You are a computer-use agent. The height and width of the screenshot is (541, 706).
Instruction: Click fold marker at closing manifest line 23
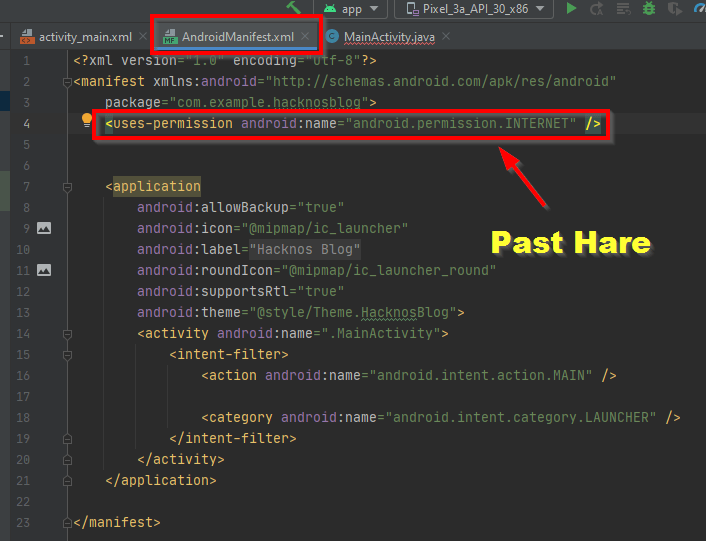tap(68, 523)
